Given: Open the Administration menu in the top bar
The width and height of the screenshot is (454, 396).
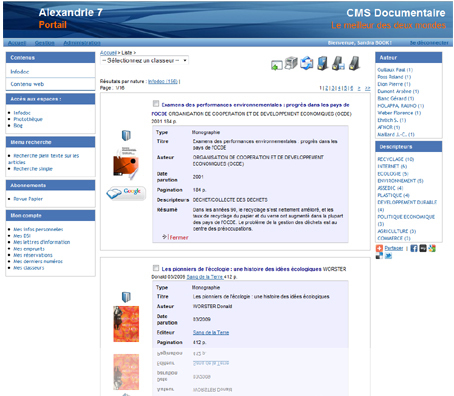Looking at the screenshot, I should [82, 43].
